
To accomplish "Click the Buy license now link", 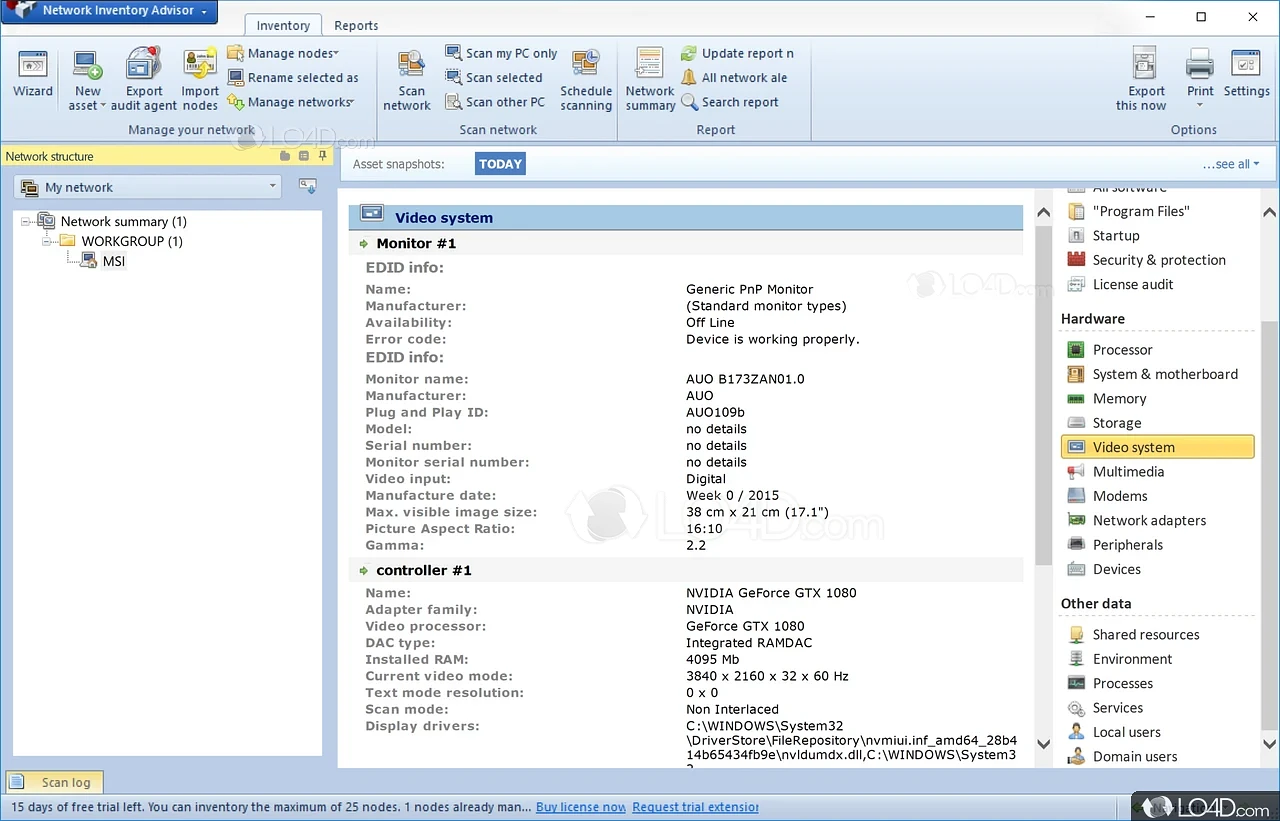I will (581, 807).
